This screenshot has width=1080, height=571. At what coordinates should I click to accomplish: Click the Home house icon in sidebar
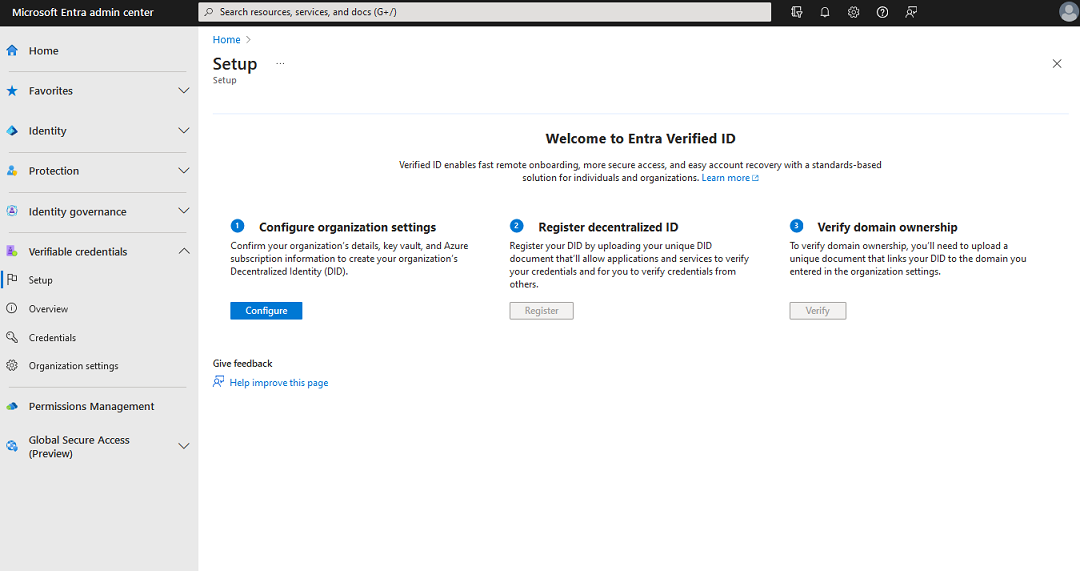pos(12,50)
